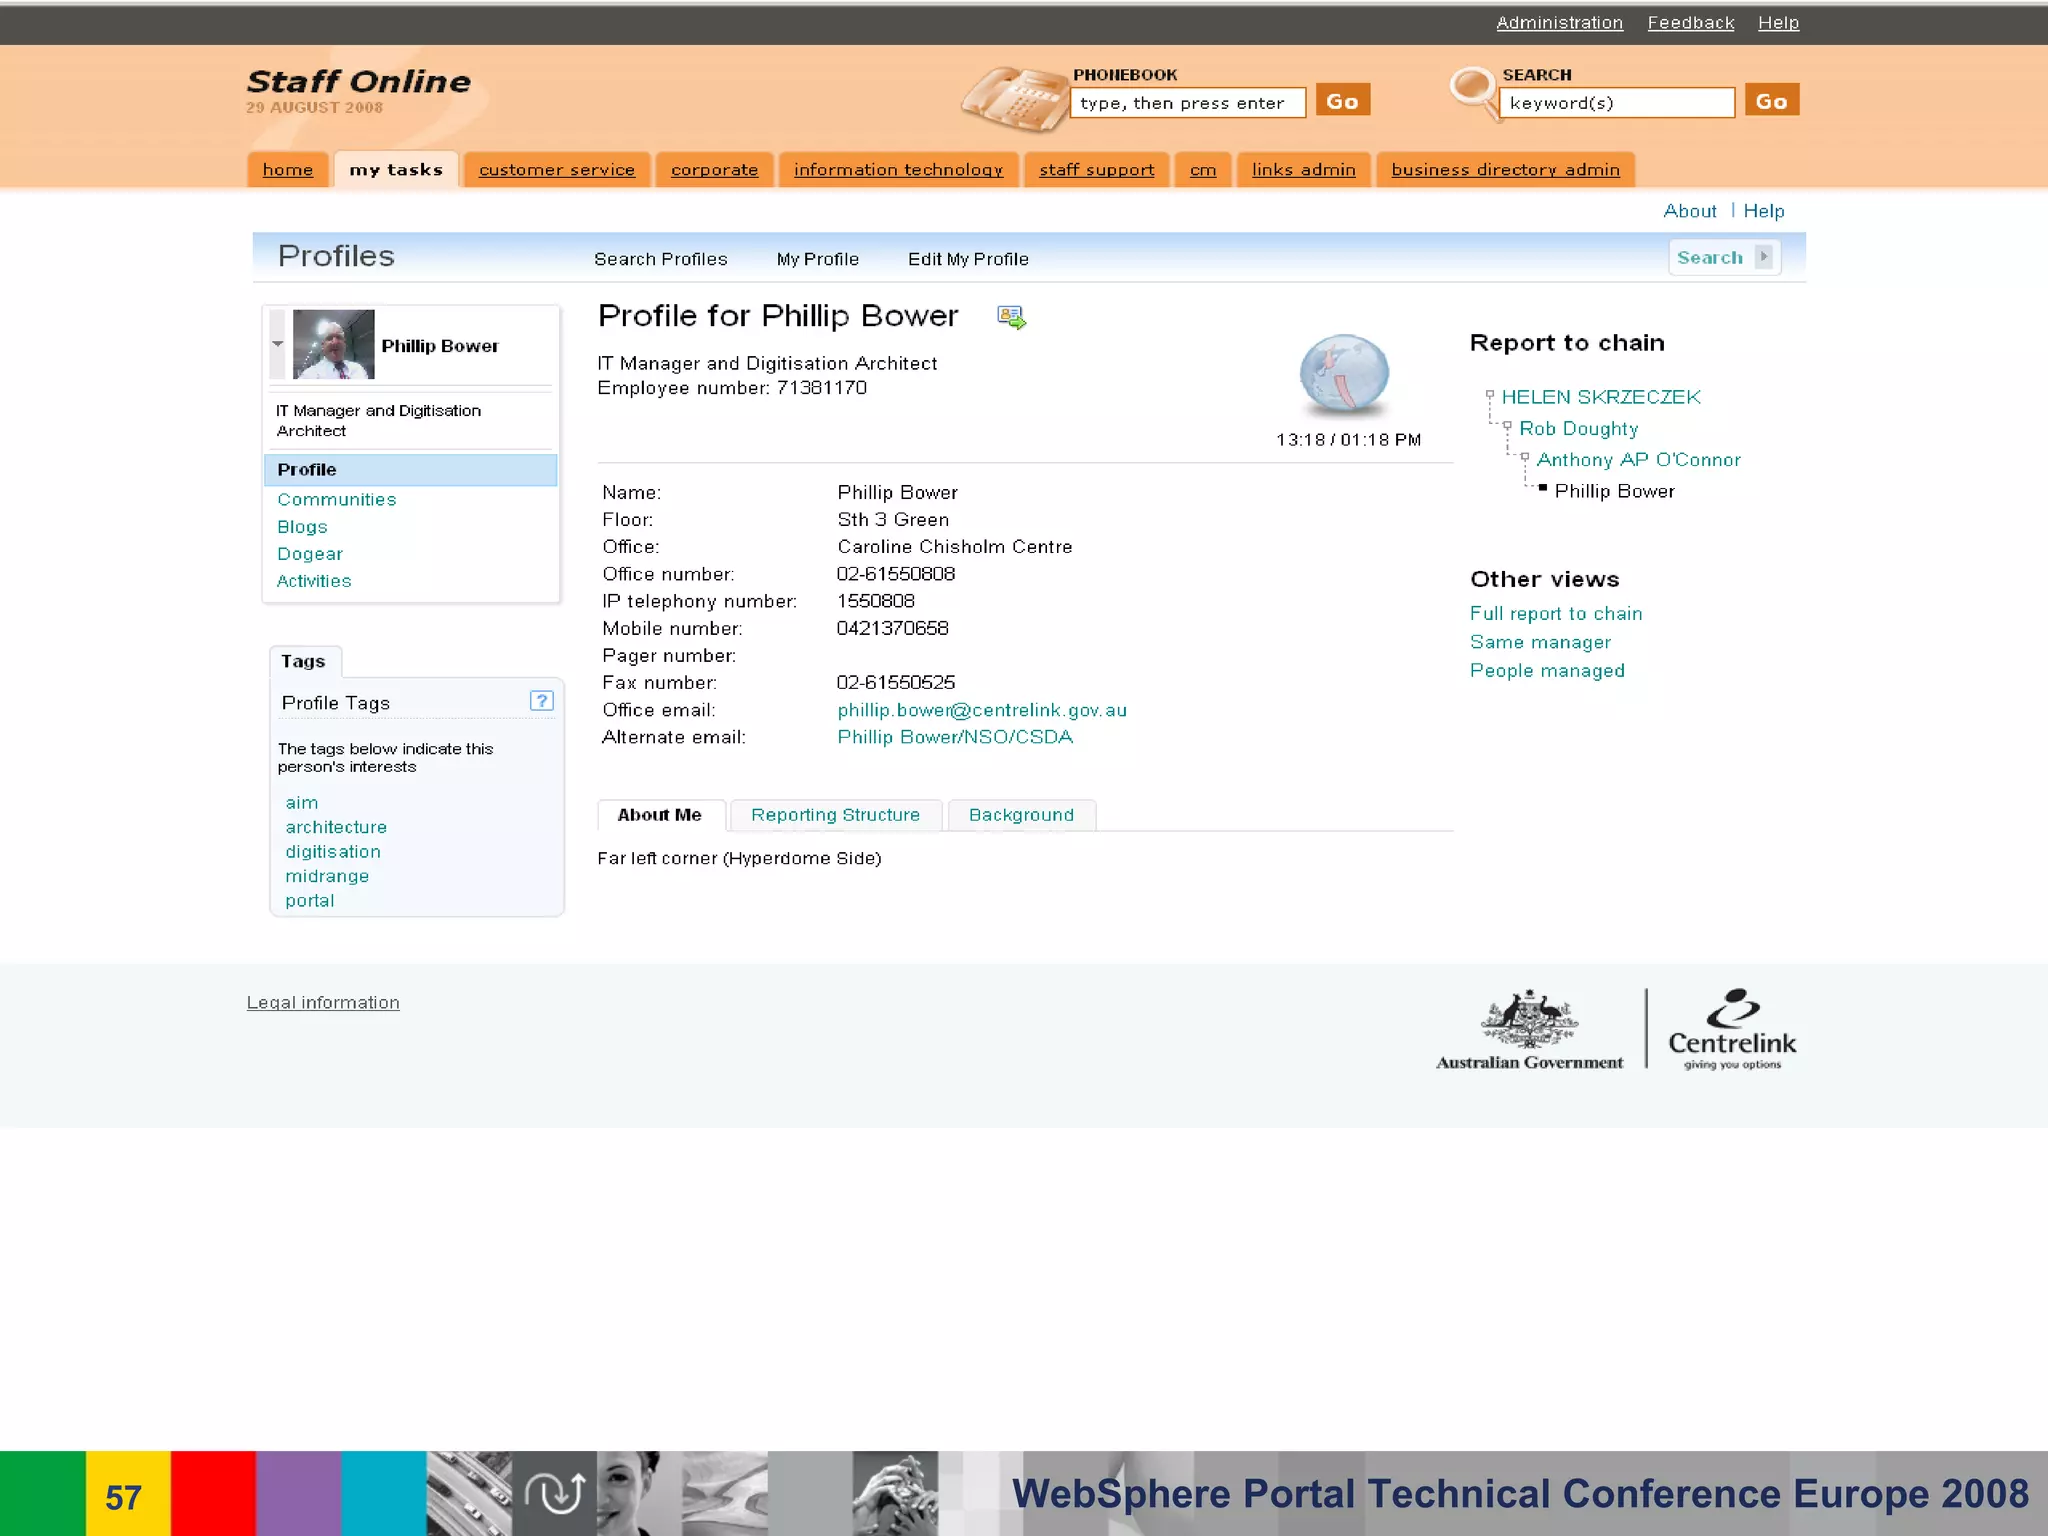Click the architecture tag
The image size is (2048, 1536).
point(336,828)
